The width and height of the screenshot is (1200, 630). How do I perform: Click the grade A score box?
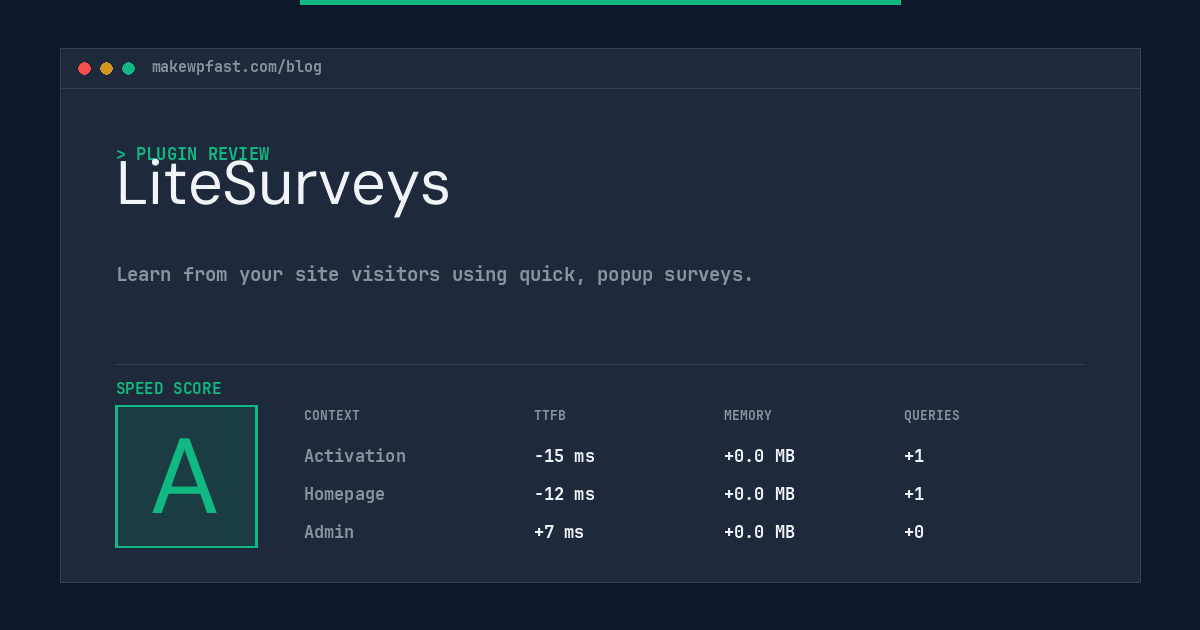click(x=186, y=476)
